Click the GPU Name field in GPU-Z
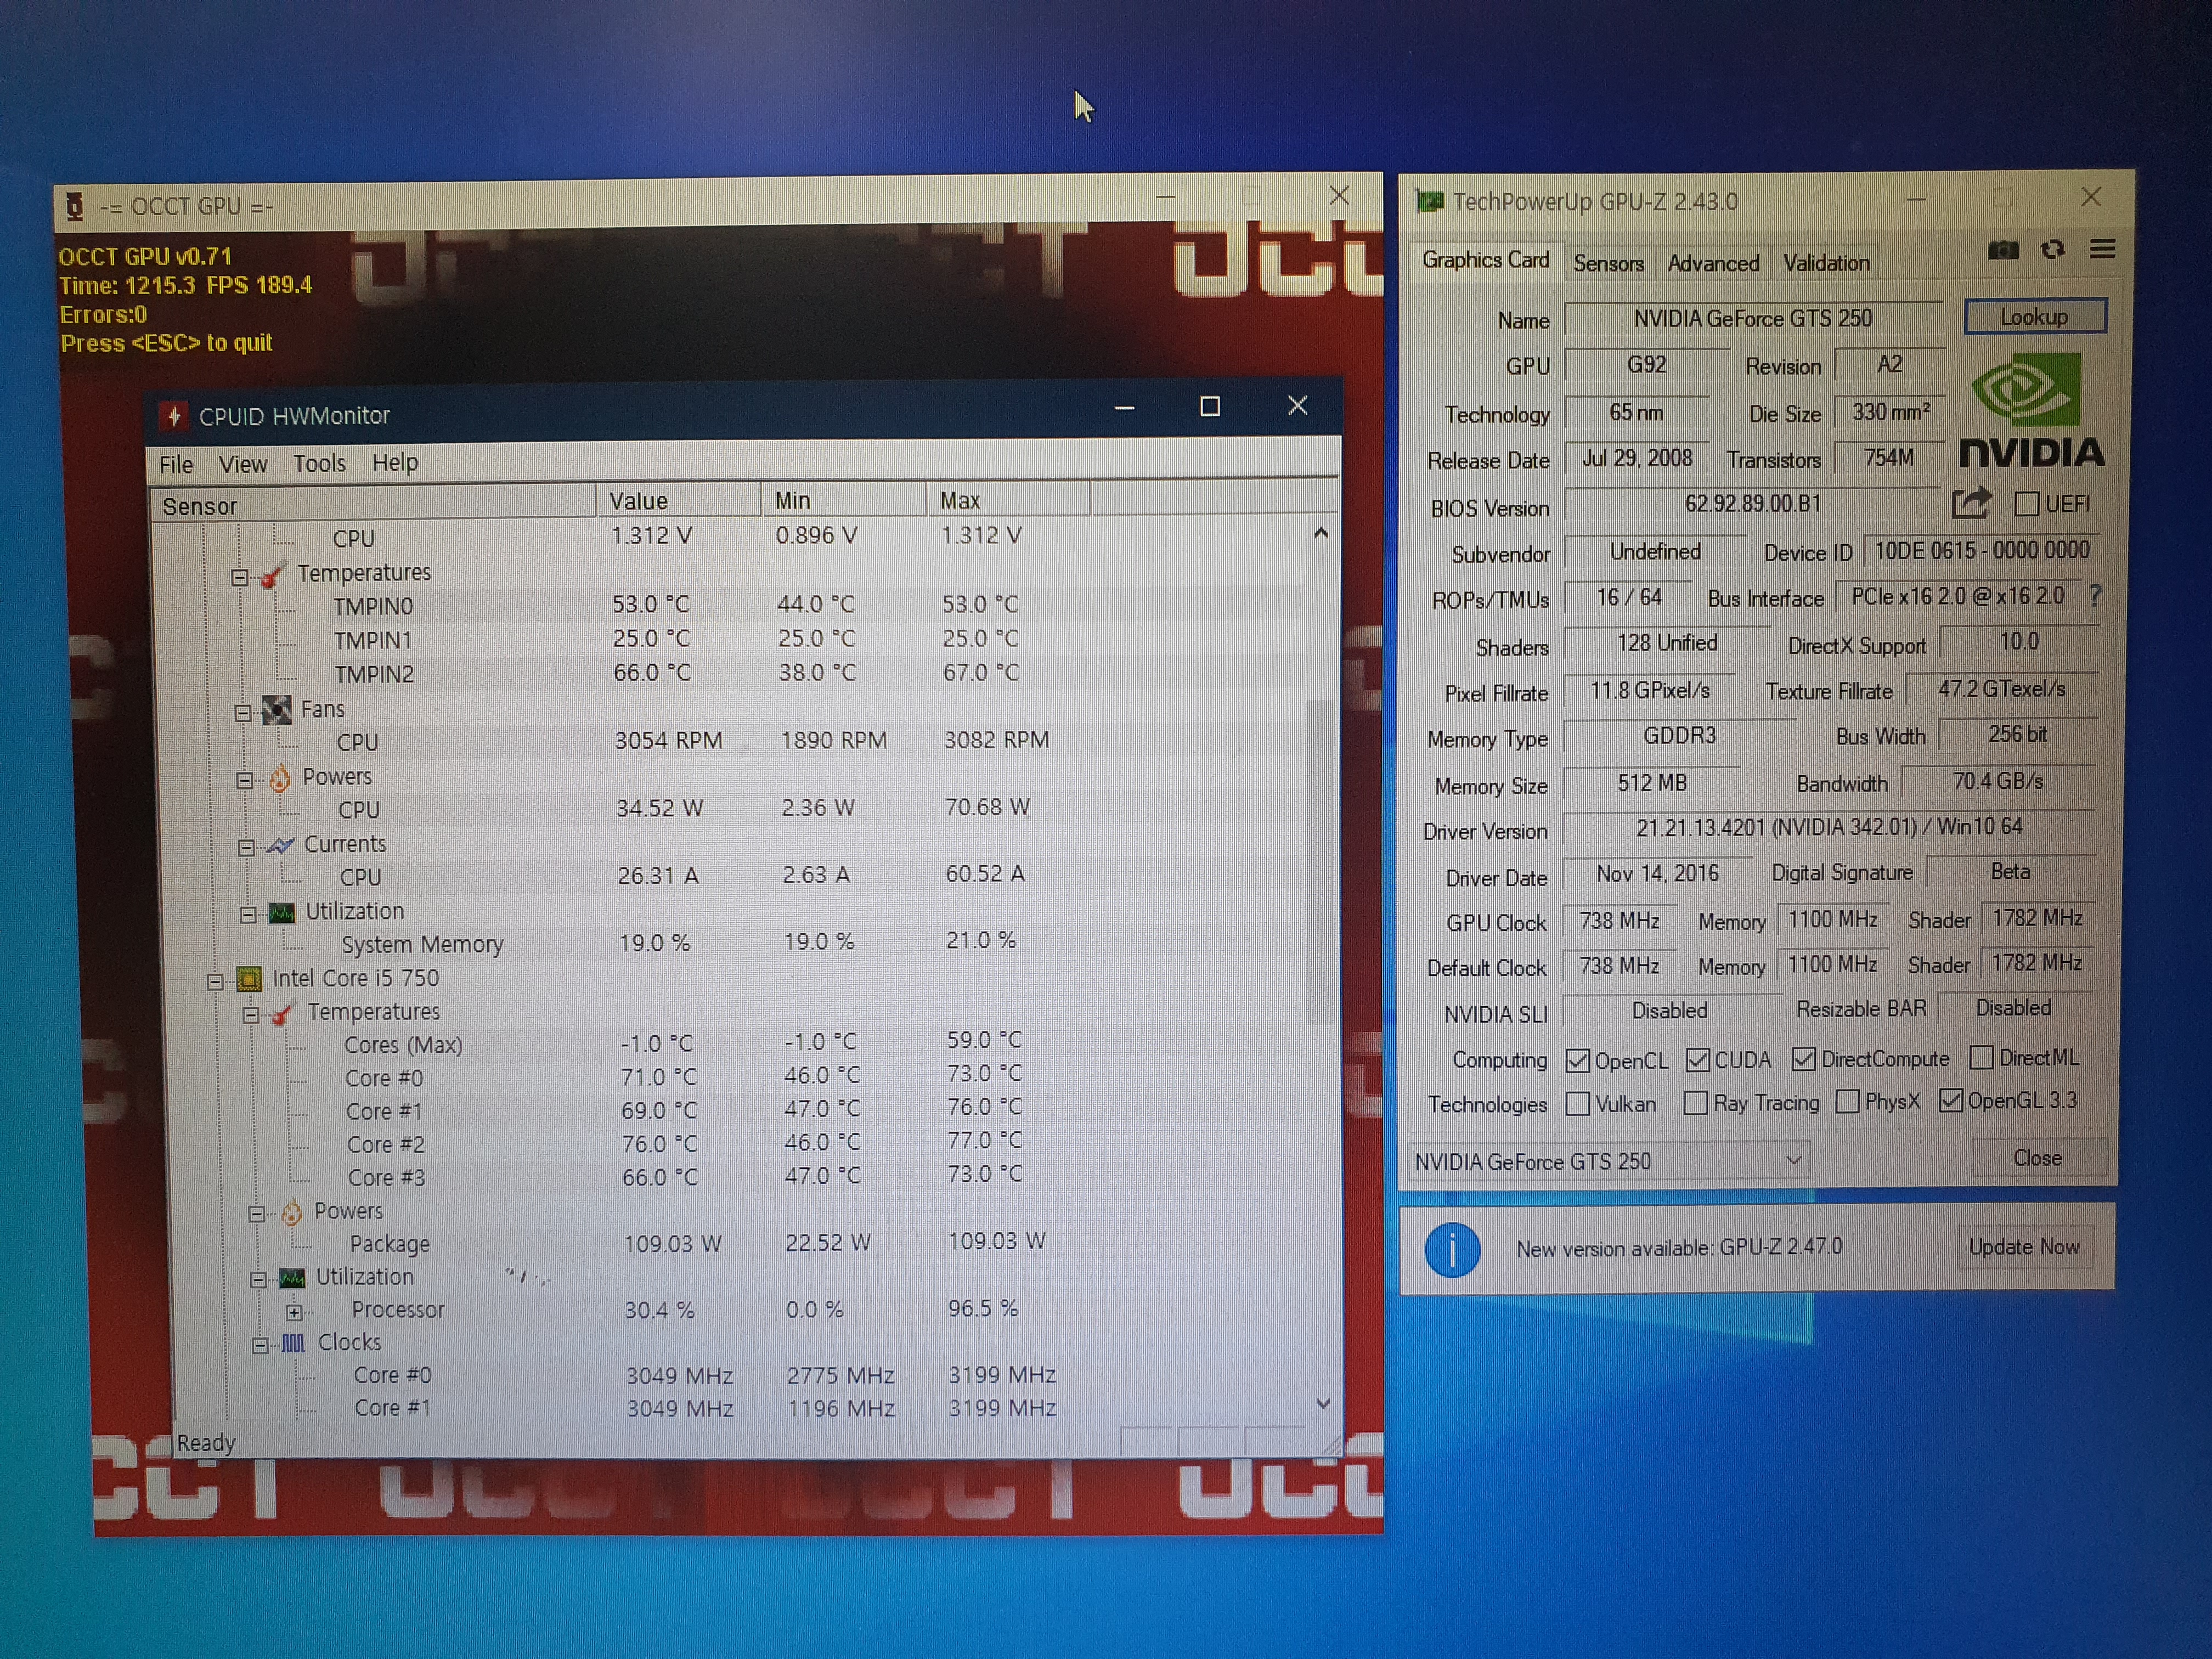The image size is (2212, 1659). pyautogui.click(x=1753, y=319)
